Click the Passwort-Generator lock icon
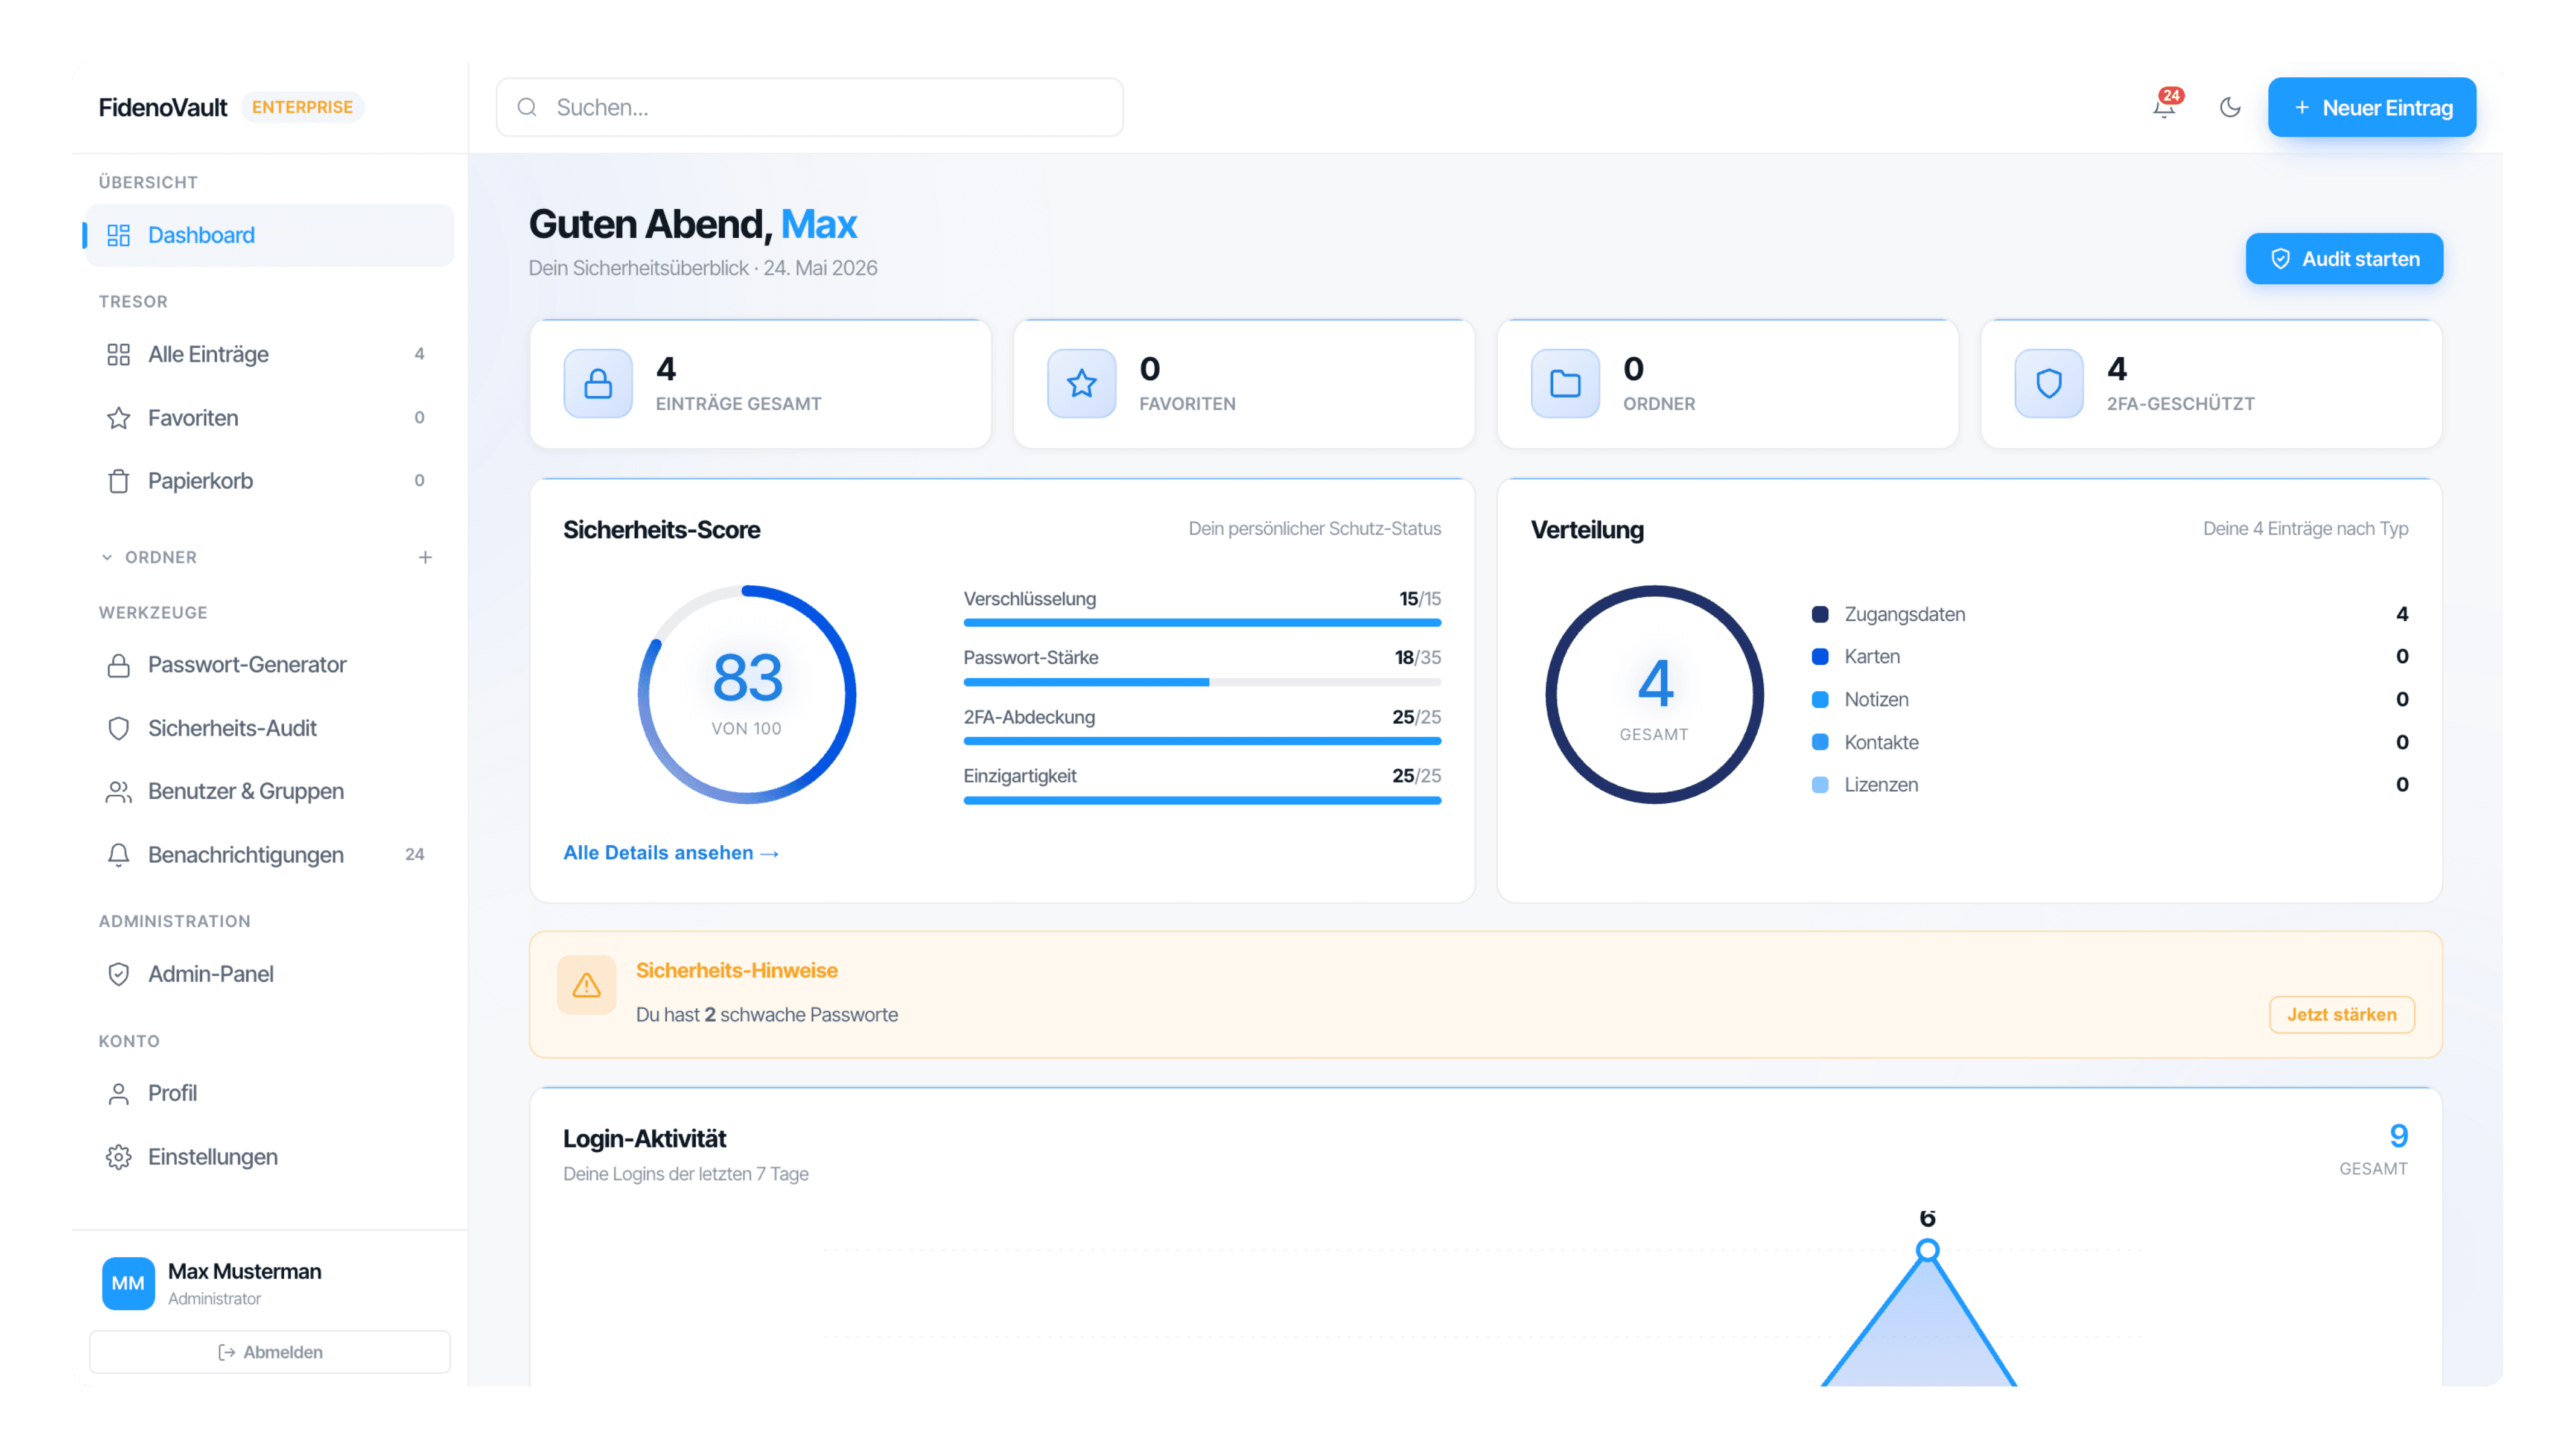Viewport: 2576px width, 1448px height. [x=119, y=665]
